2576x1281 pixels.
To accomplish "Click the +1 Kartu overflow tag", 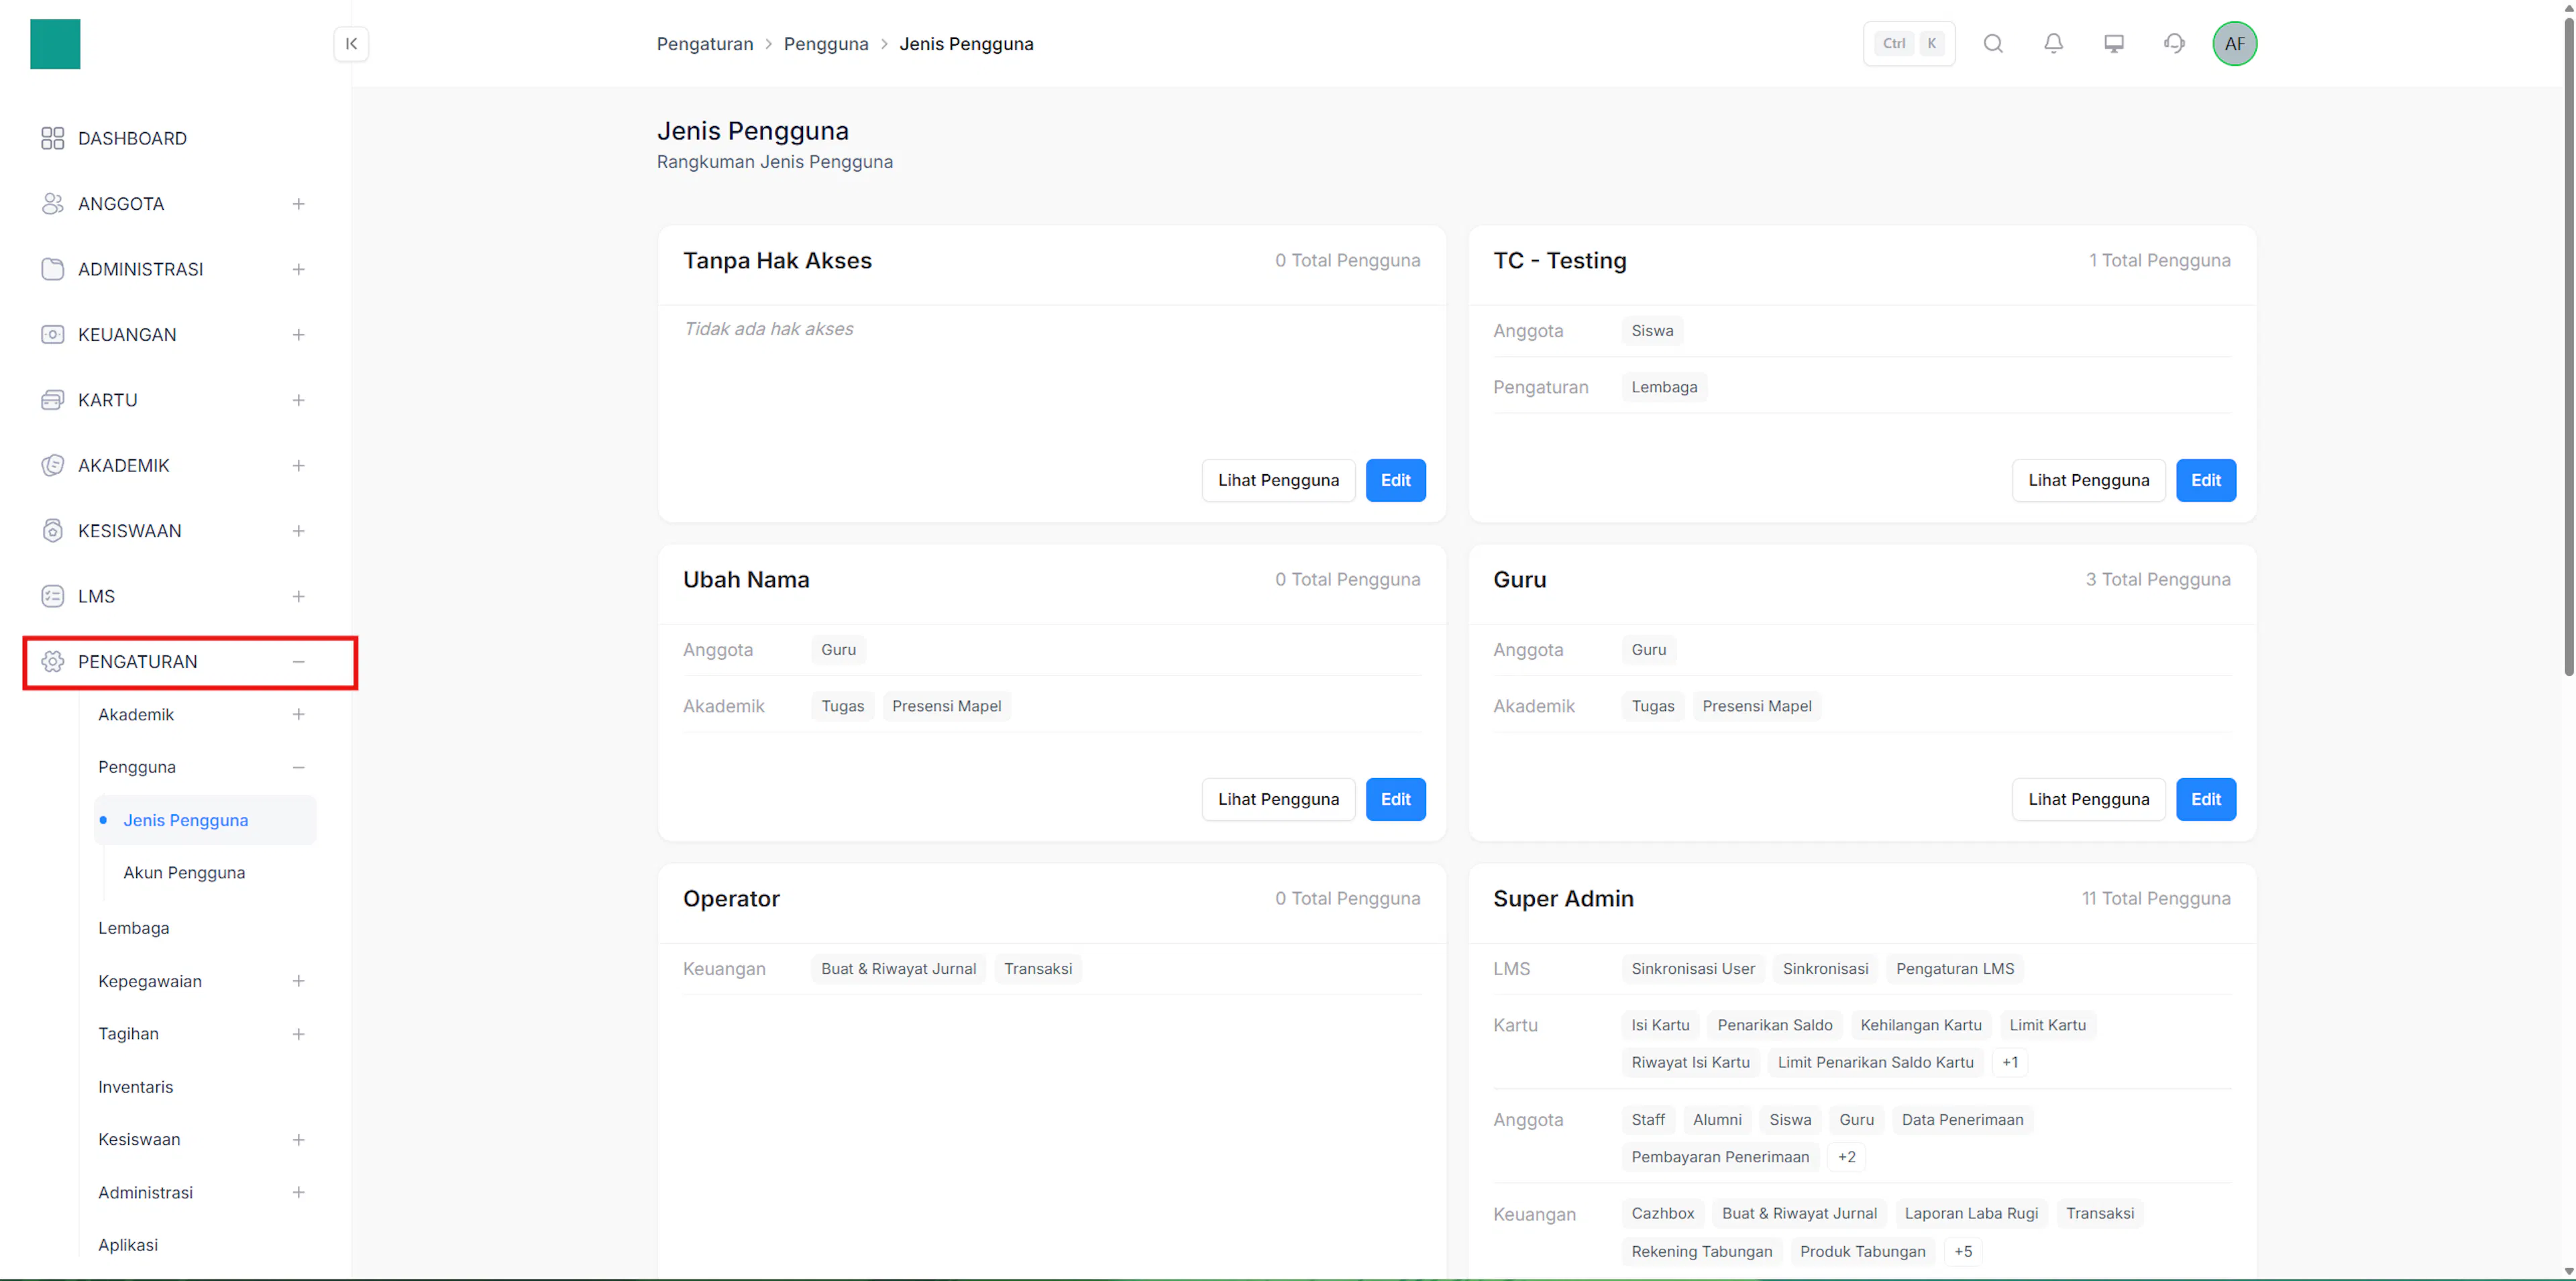I will pos(2010,1062).
